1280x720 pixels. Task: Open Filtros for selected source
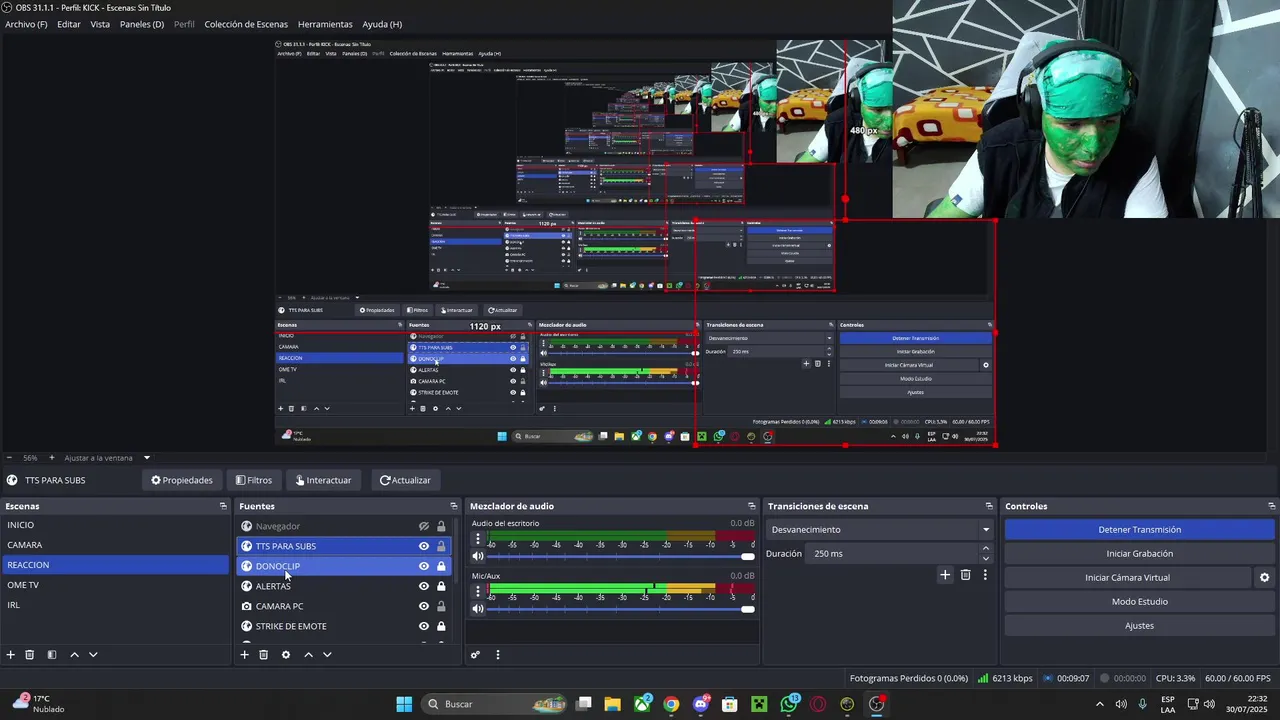point(253,480)
